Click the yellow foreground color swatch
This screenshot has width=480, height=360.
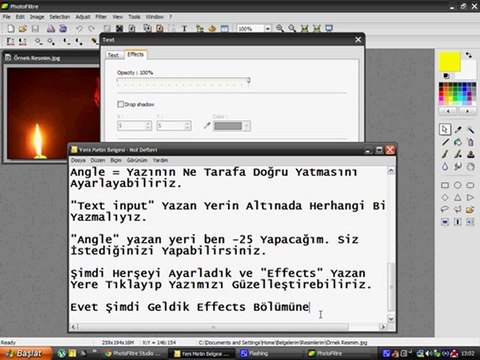point(449,62)
